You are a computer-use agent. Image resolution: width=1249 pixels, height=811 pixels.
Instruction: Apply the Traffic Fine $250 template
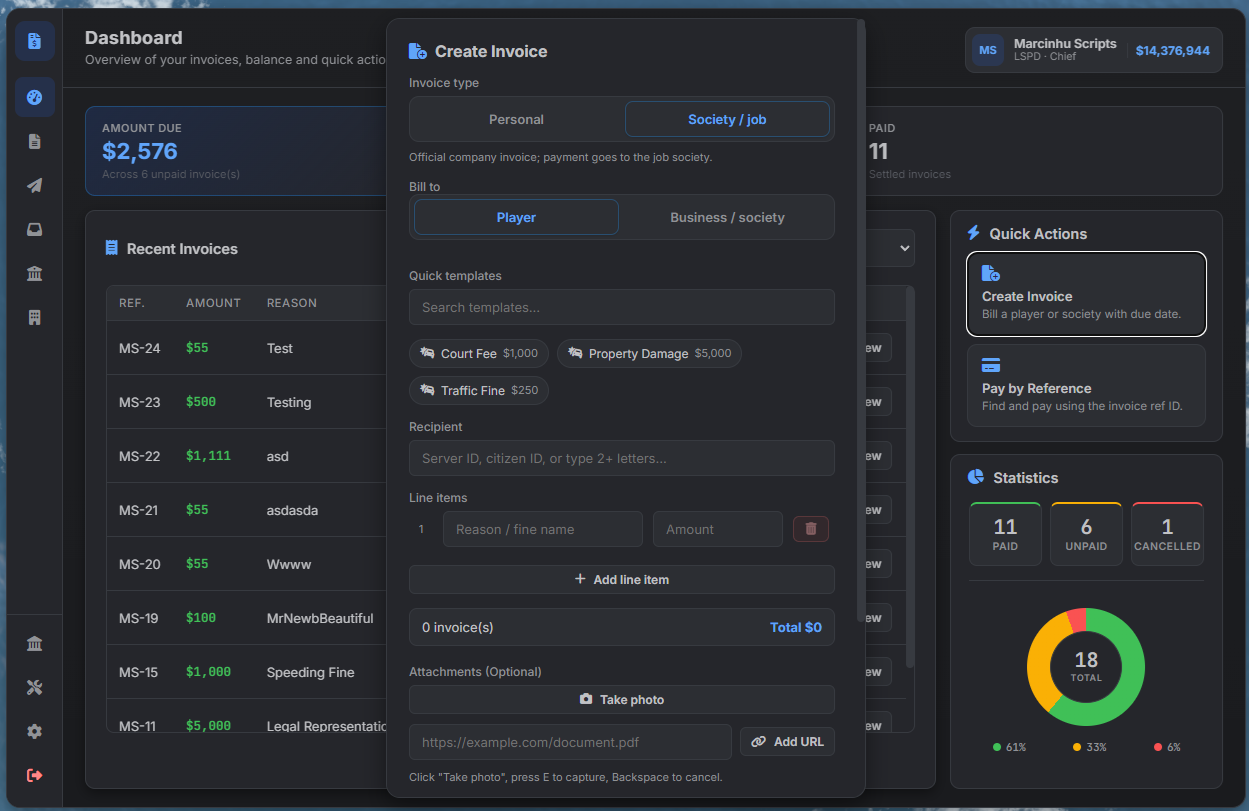479,390
